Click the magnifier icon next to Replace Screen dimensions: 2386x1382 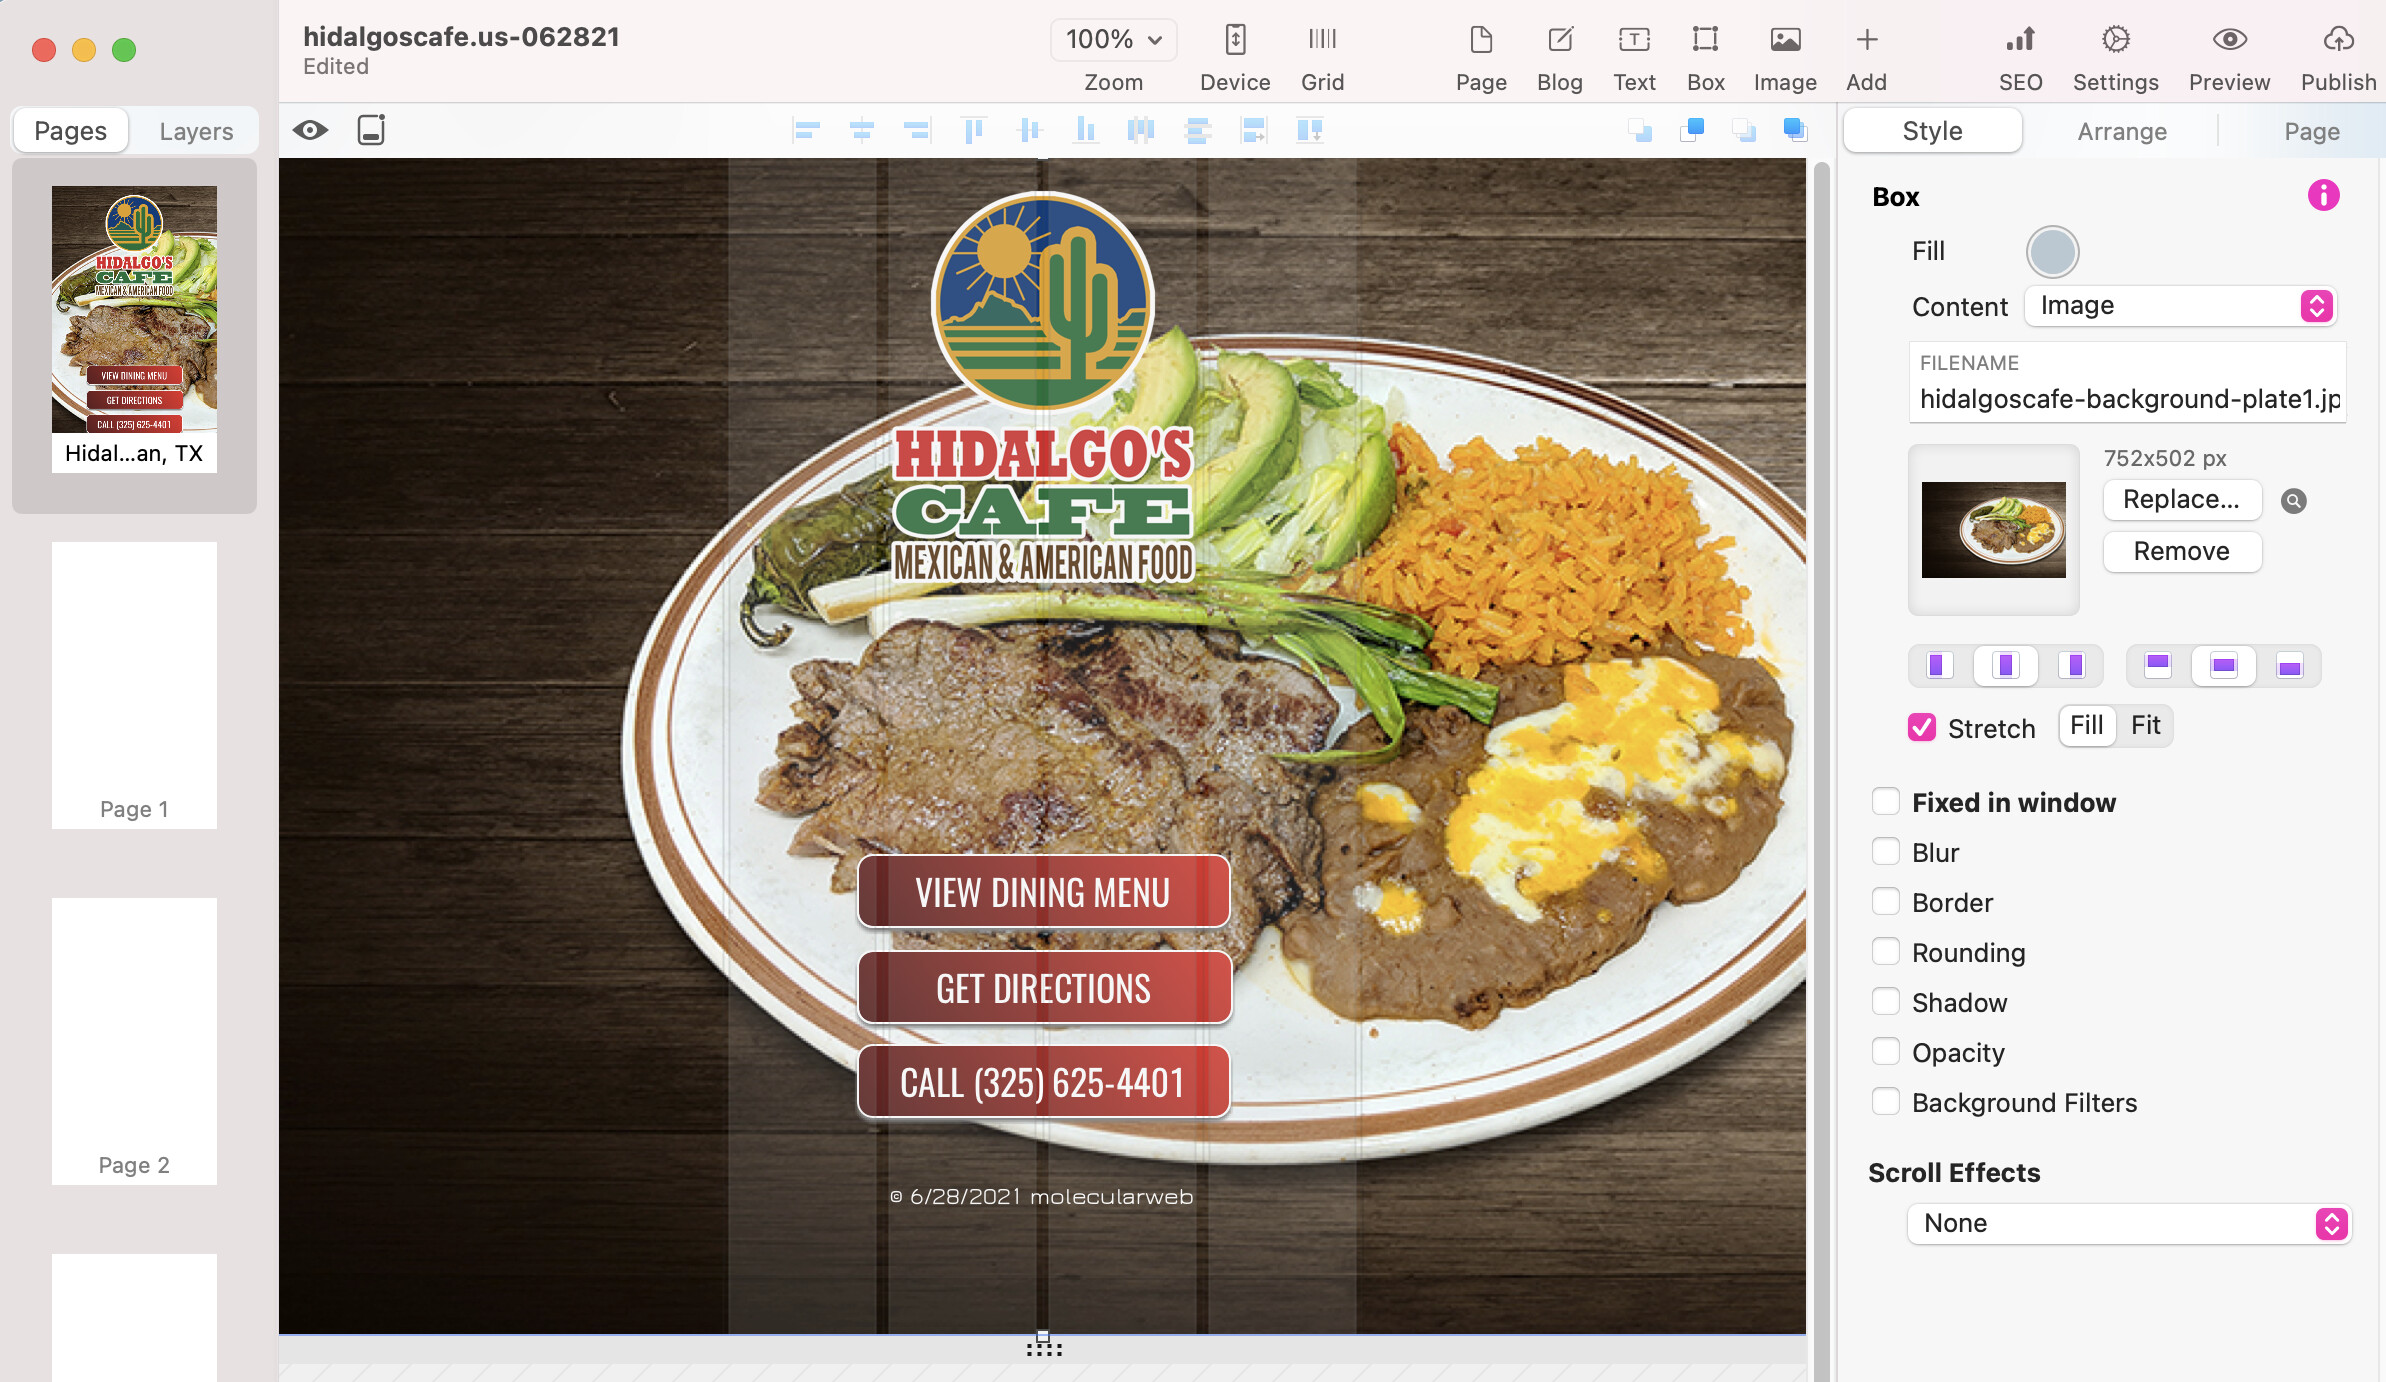click(2294, 501)
